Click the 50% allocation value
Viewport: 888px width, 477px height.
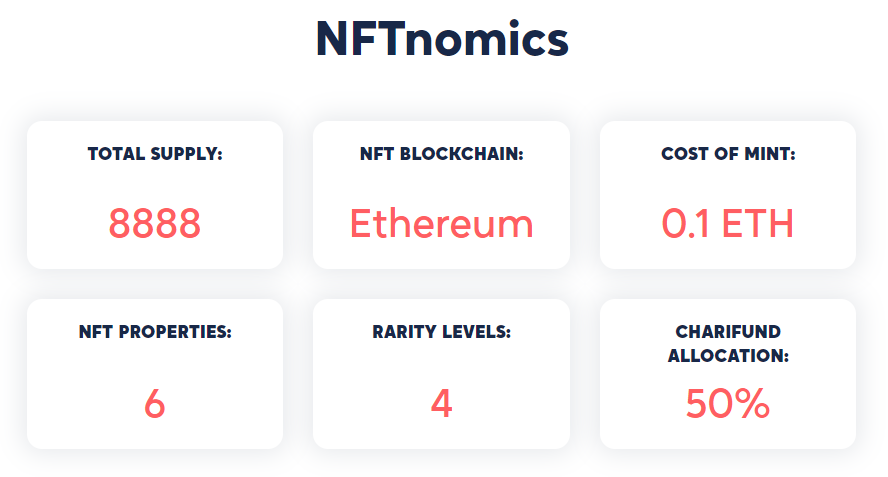tap(728, 403)
